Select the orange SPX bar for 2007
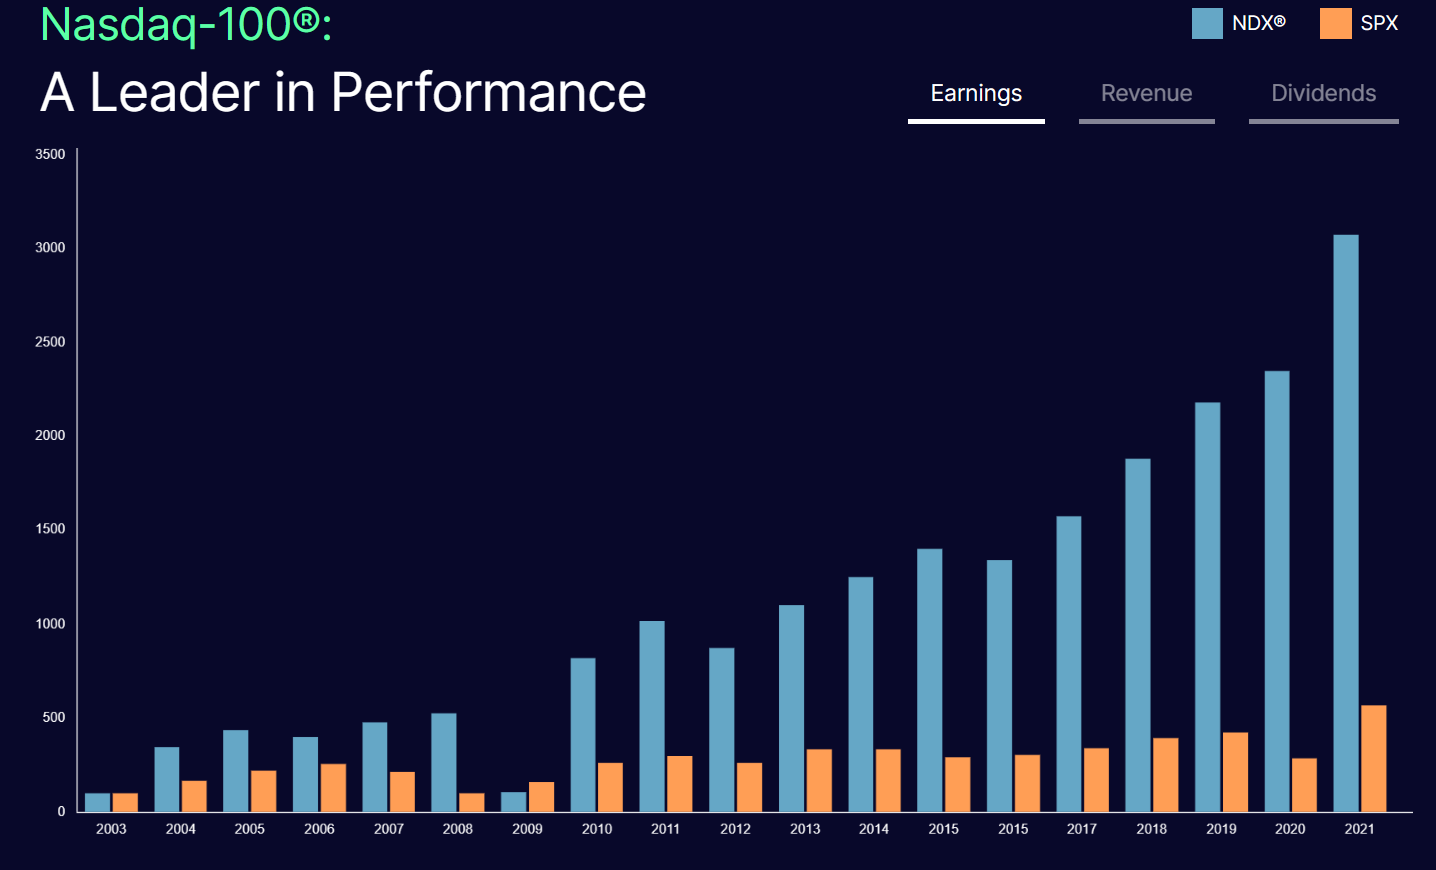Image resolution: width=1436 pixels, height=870 pixels. (x=402, y=792)
